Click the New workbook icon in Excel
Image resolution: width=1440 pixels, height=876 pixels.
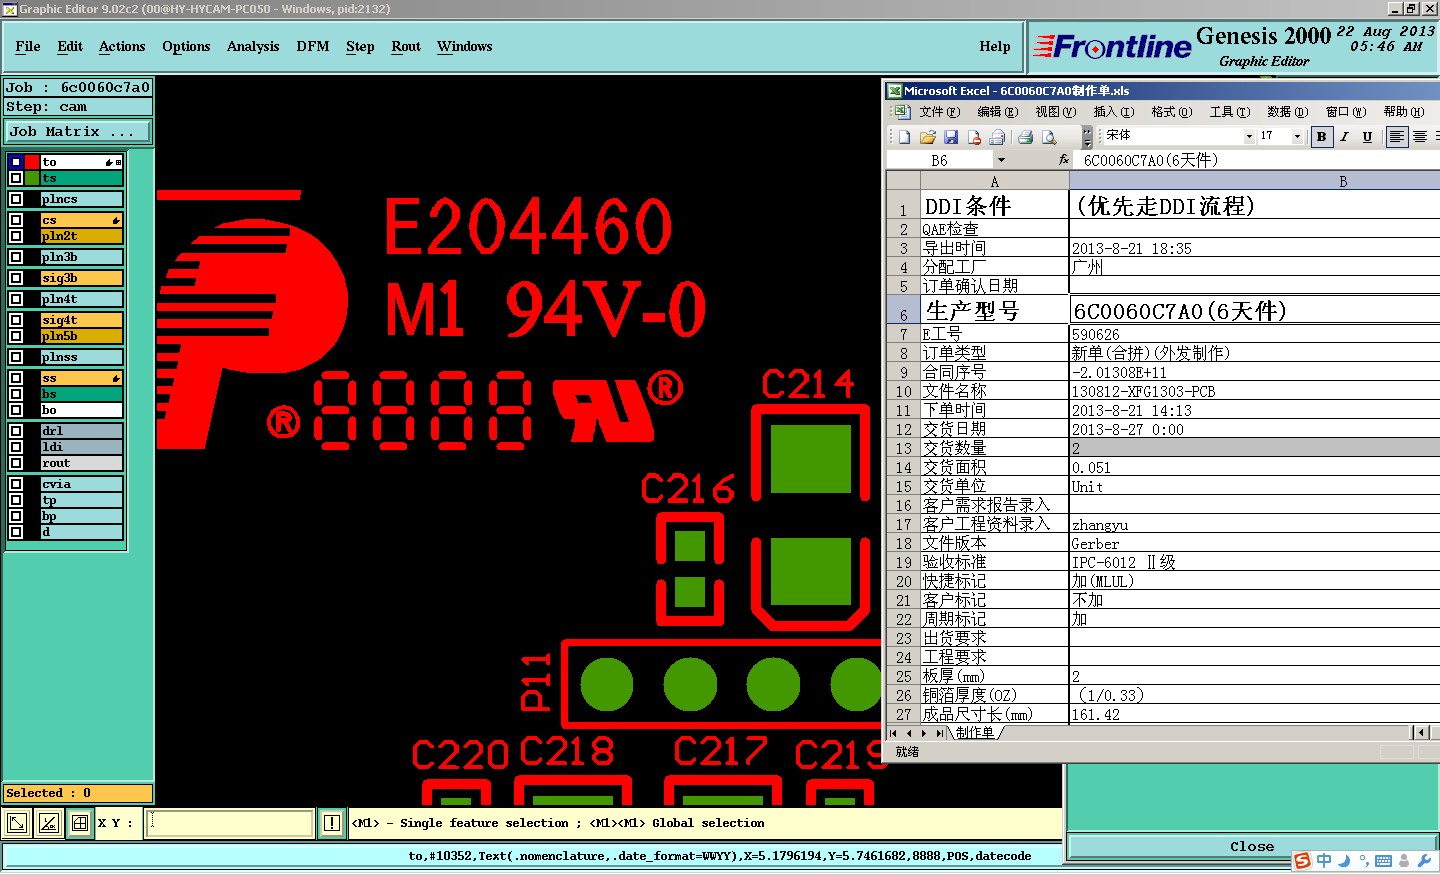pos(905,137)
